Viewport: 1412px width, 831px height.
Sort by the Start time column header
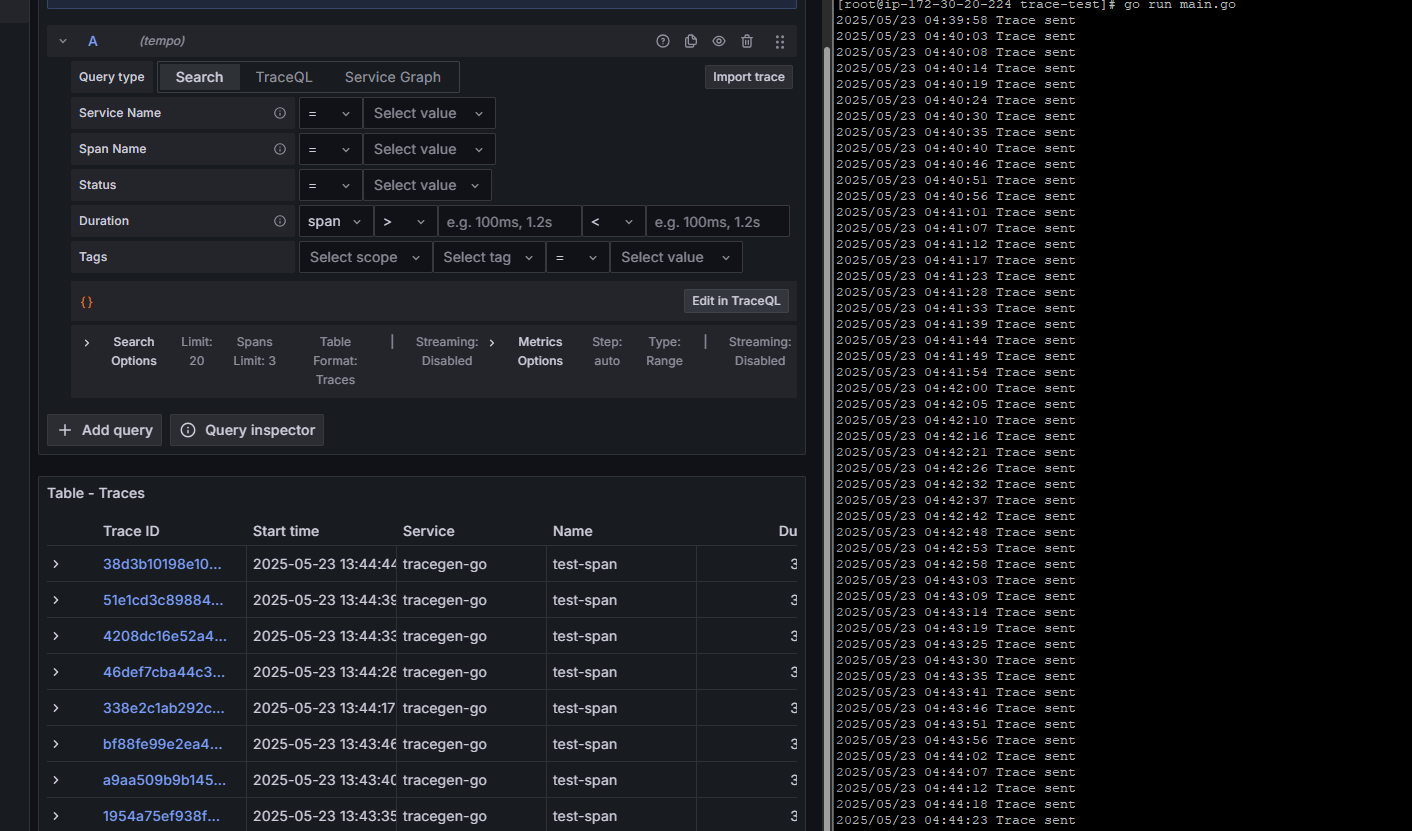click(x=286, y=531)
